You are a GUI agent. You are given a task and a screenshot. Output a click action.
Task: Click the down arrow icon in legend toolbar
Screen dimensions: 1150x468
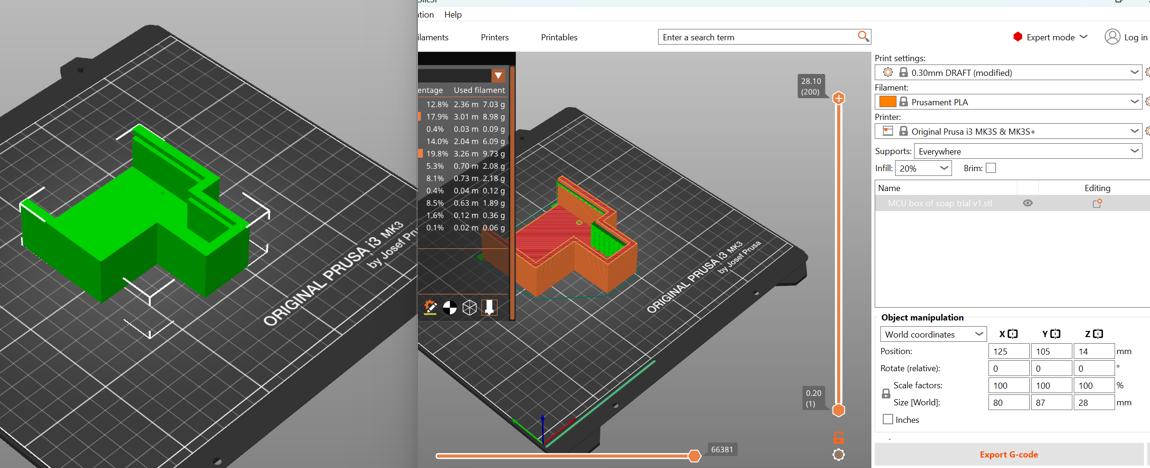point(489,307)
